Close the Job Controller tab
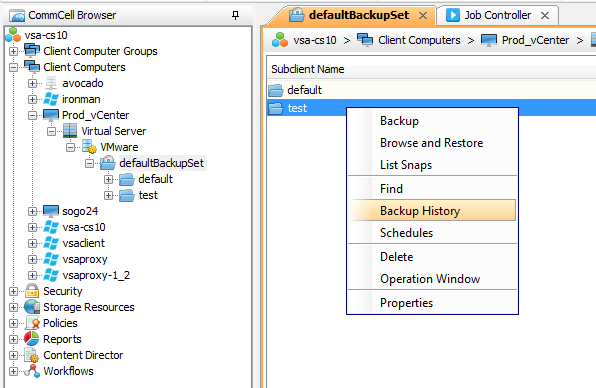The image size is (596, 388). pyautogui.click(x=545, y=16)
